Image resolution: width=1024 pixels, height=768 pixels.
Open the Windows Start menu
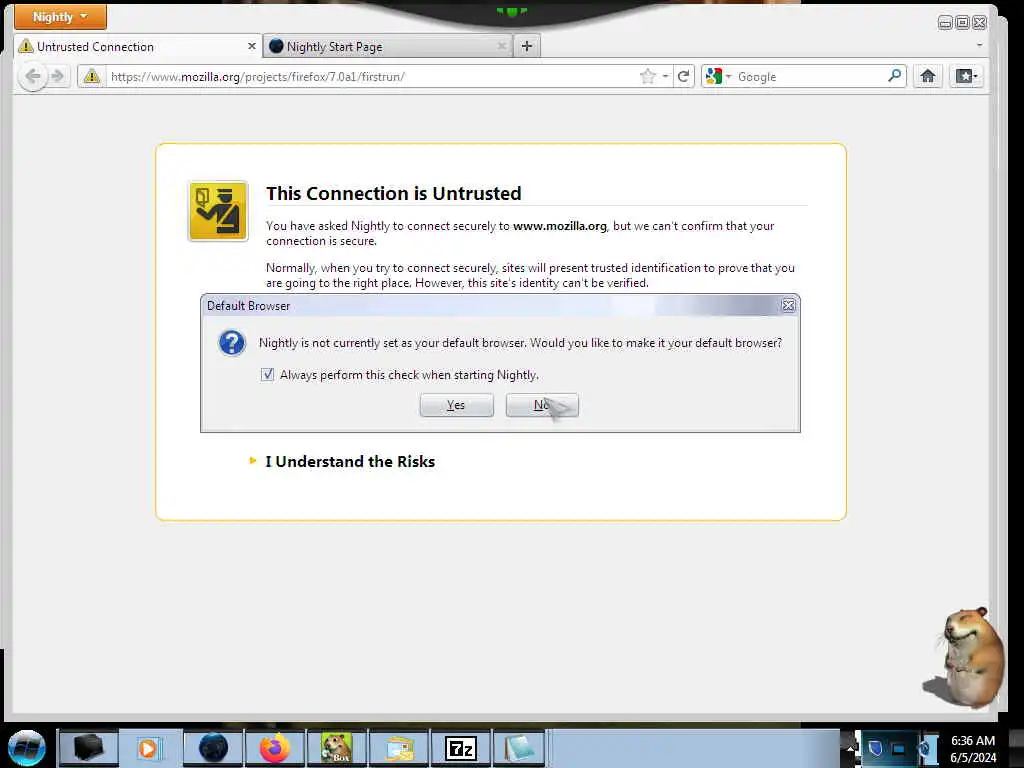tap(27, 748)
